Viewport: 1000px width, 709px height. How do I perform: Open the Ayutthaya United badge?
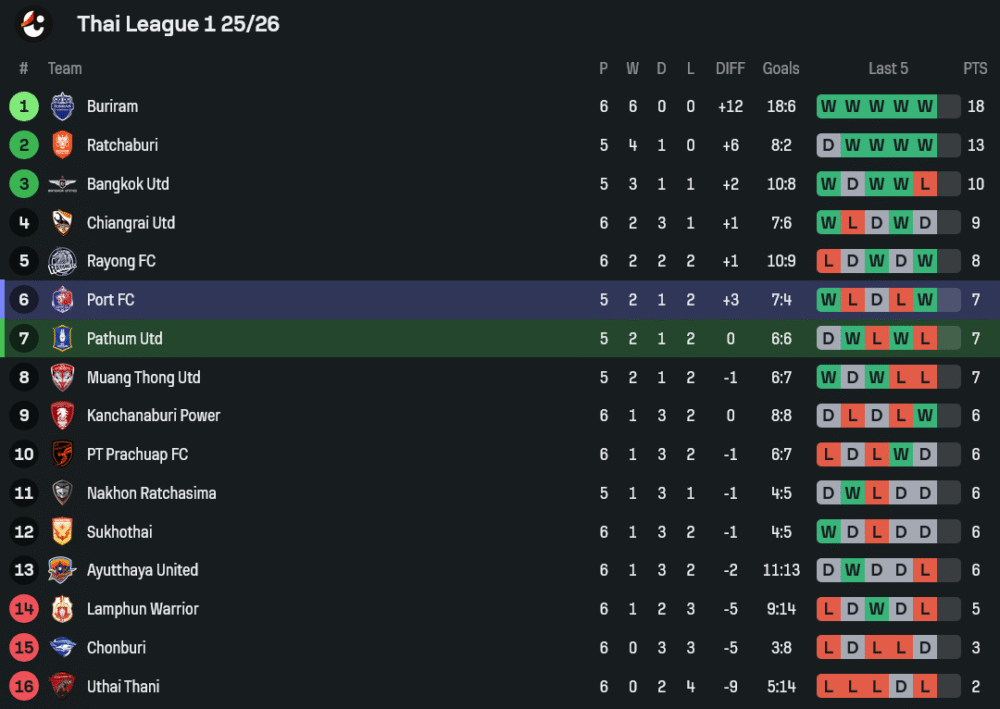point(62,570)
